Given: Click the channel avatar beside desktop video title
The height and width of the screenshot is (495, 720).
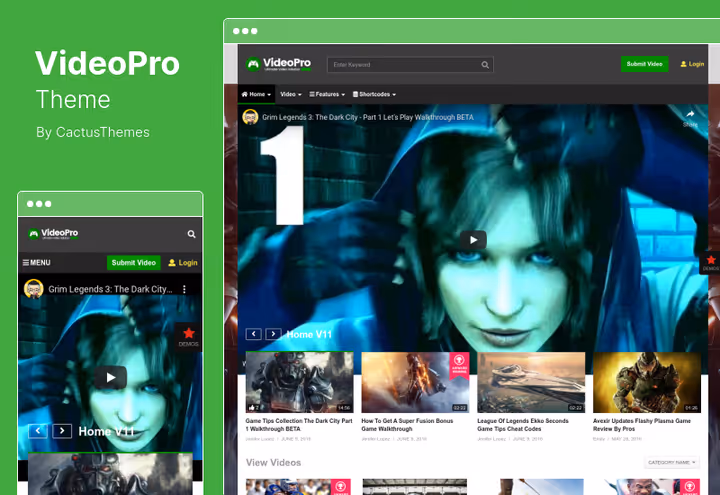Looking at the screenshot, I should point(250,117).
